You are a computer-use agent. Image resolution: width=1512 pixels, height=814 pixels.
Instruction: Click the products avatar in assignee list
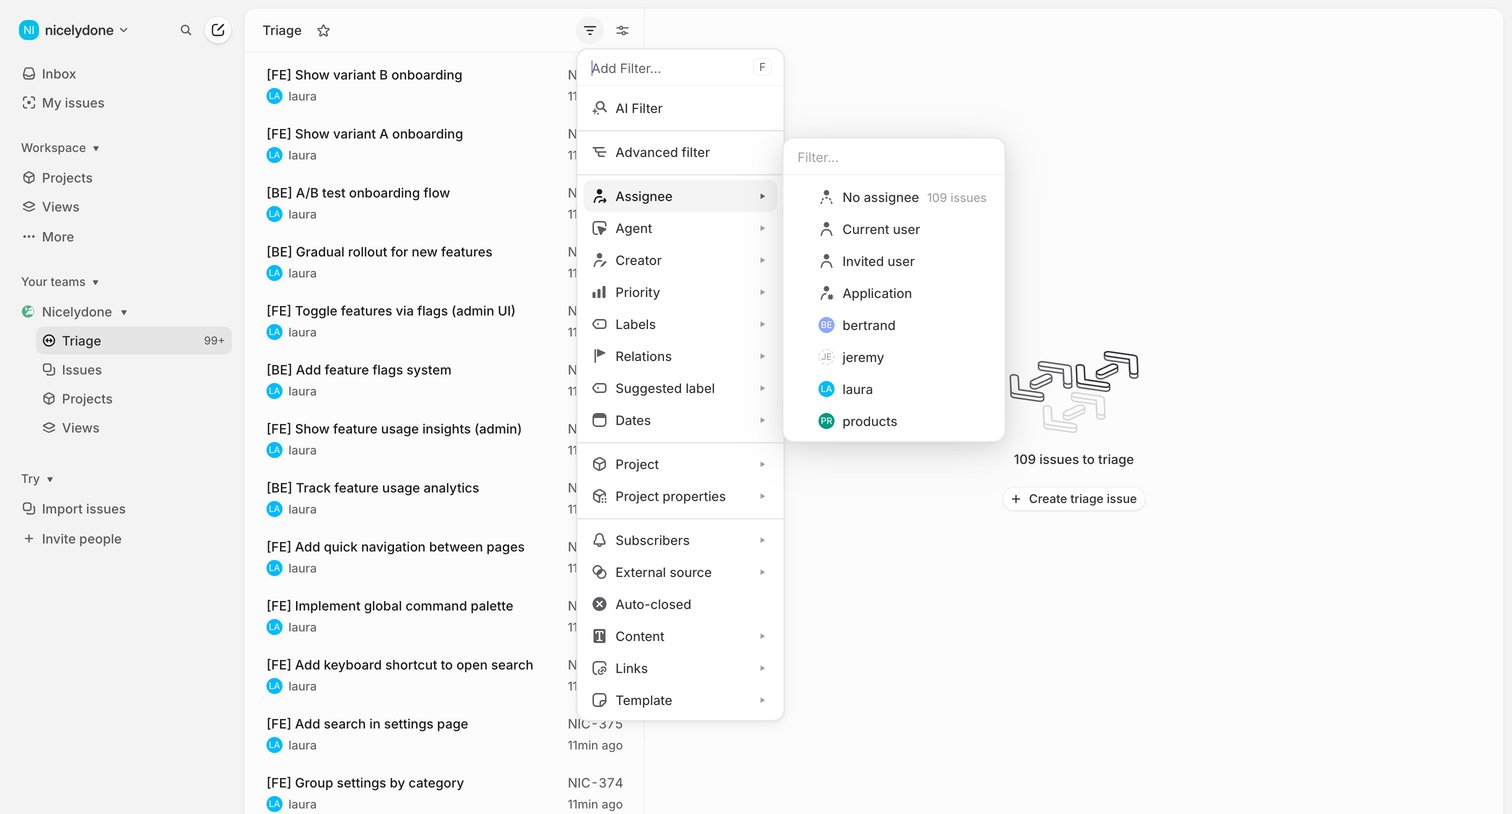click(826, 421)
